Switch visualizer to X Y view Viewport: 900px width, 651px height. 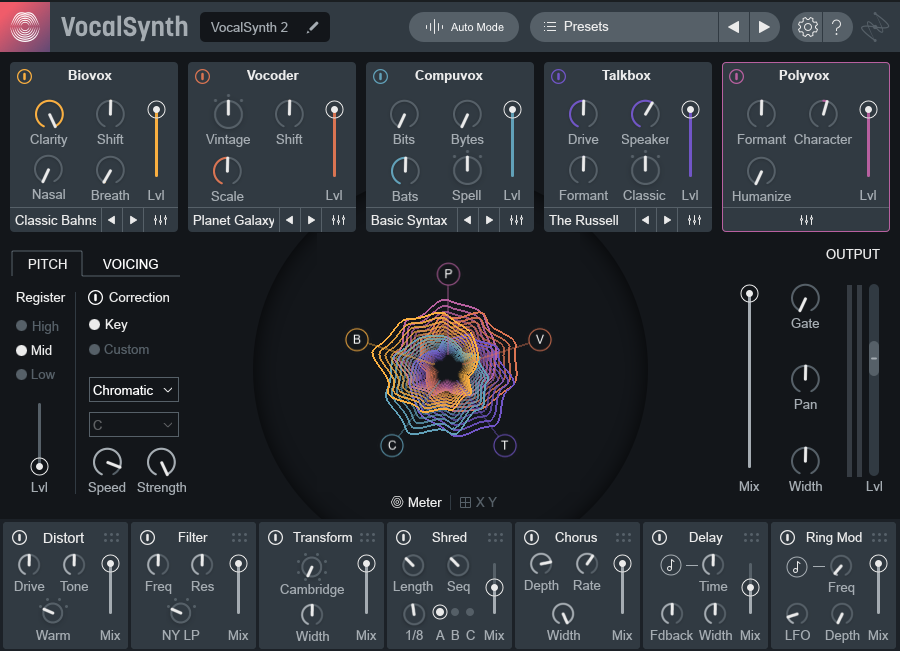click(478, 502)
